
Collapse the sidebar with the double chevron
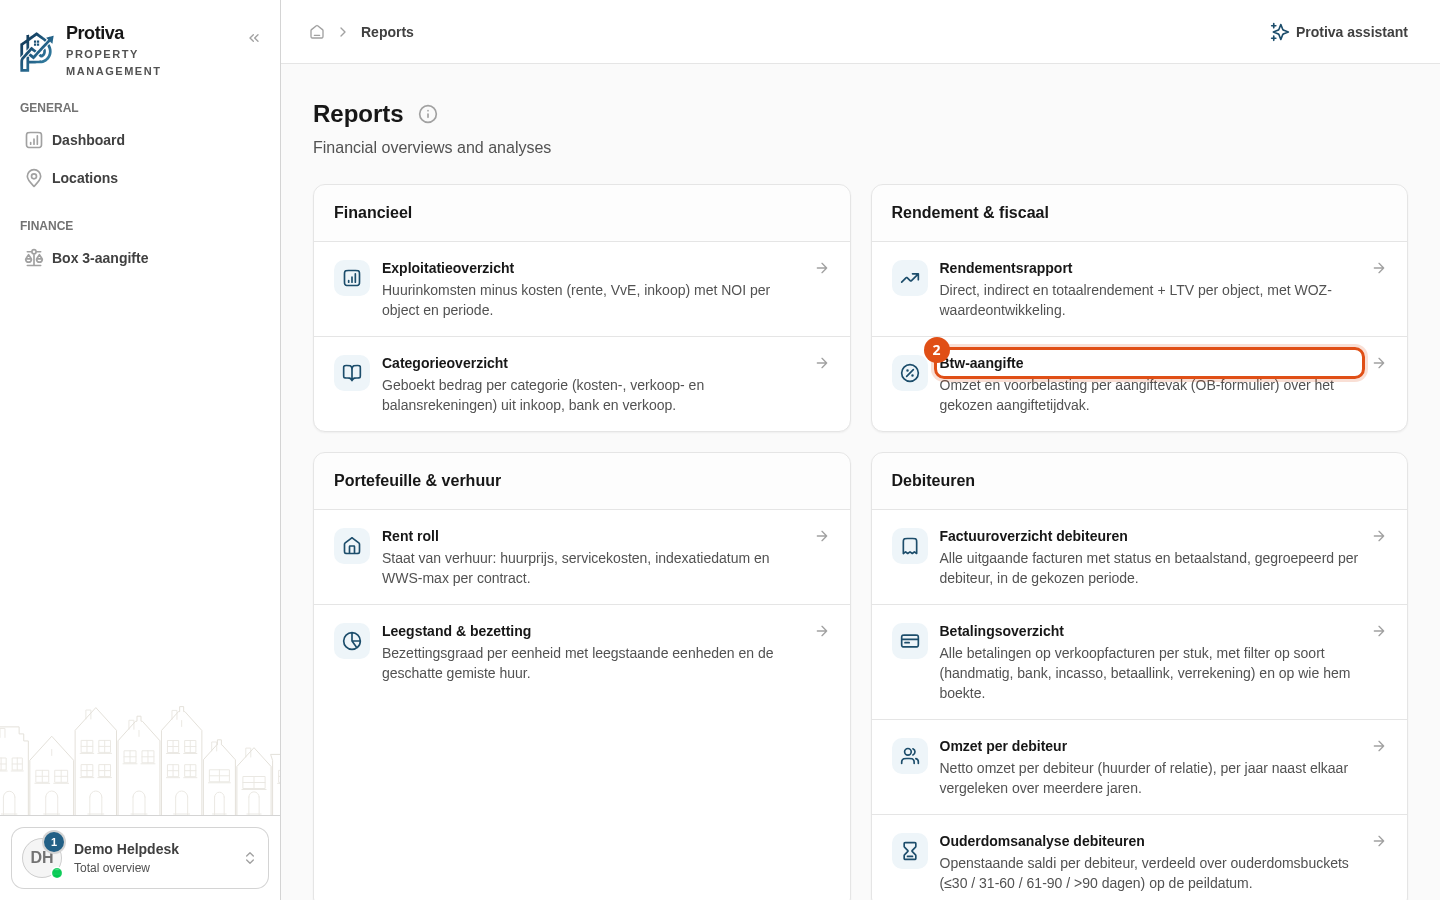tap(254, 38)
